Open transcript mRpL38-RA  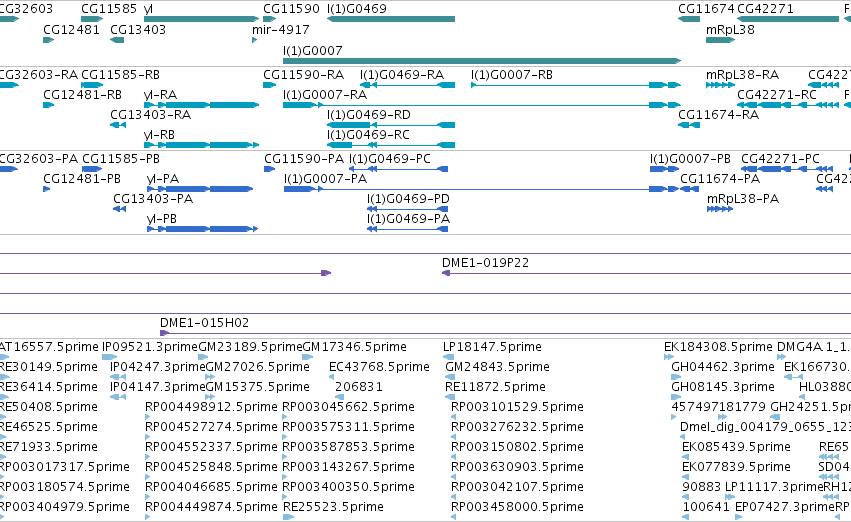720,85
